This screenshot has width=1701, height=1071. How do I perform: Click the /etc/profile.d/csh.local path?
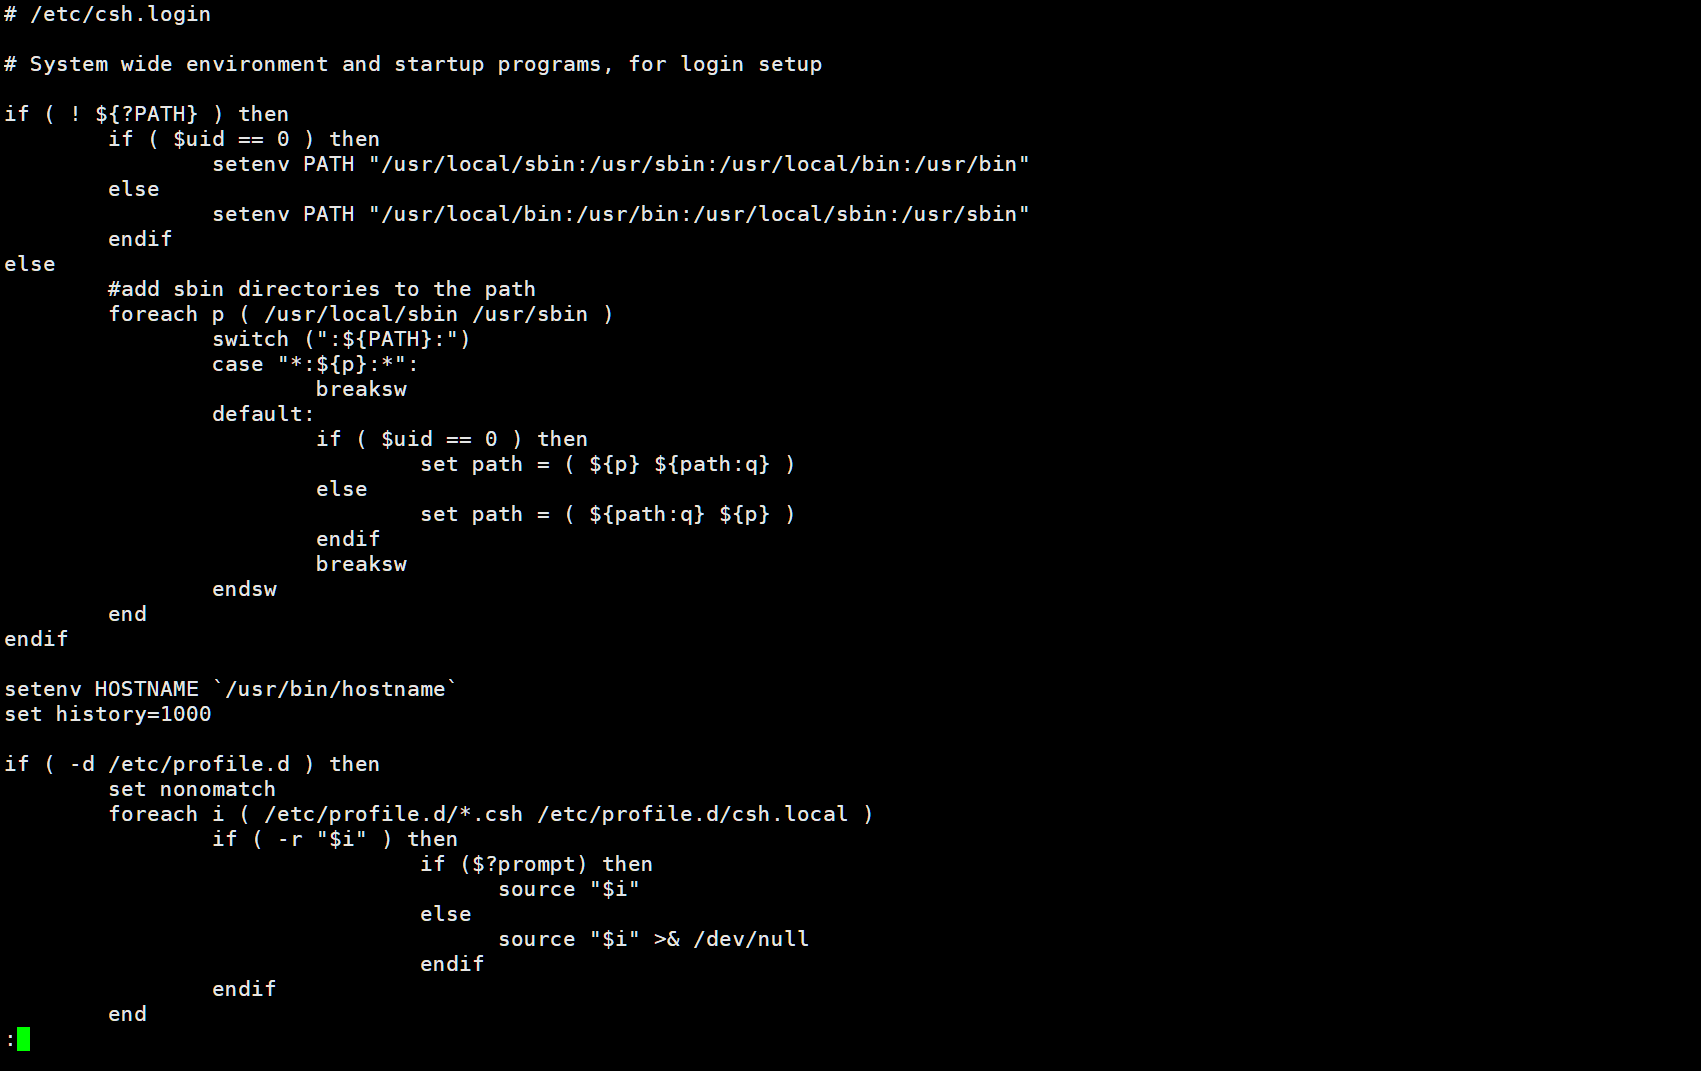pyautogui.click(x=692, y=814)
